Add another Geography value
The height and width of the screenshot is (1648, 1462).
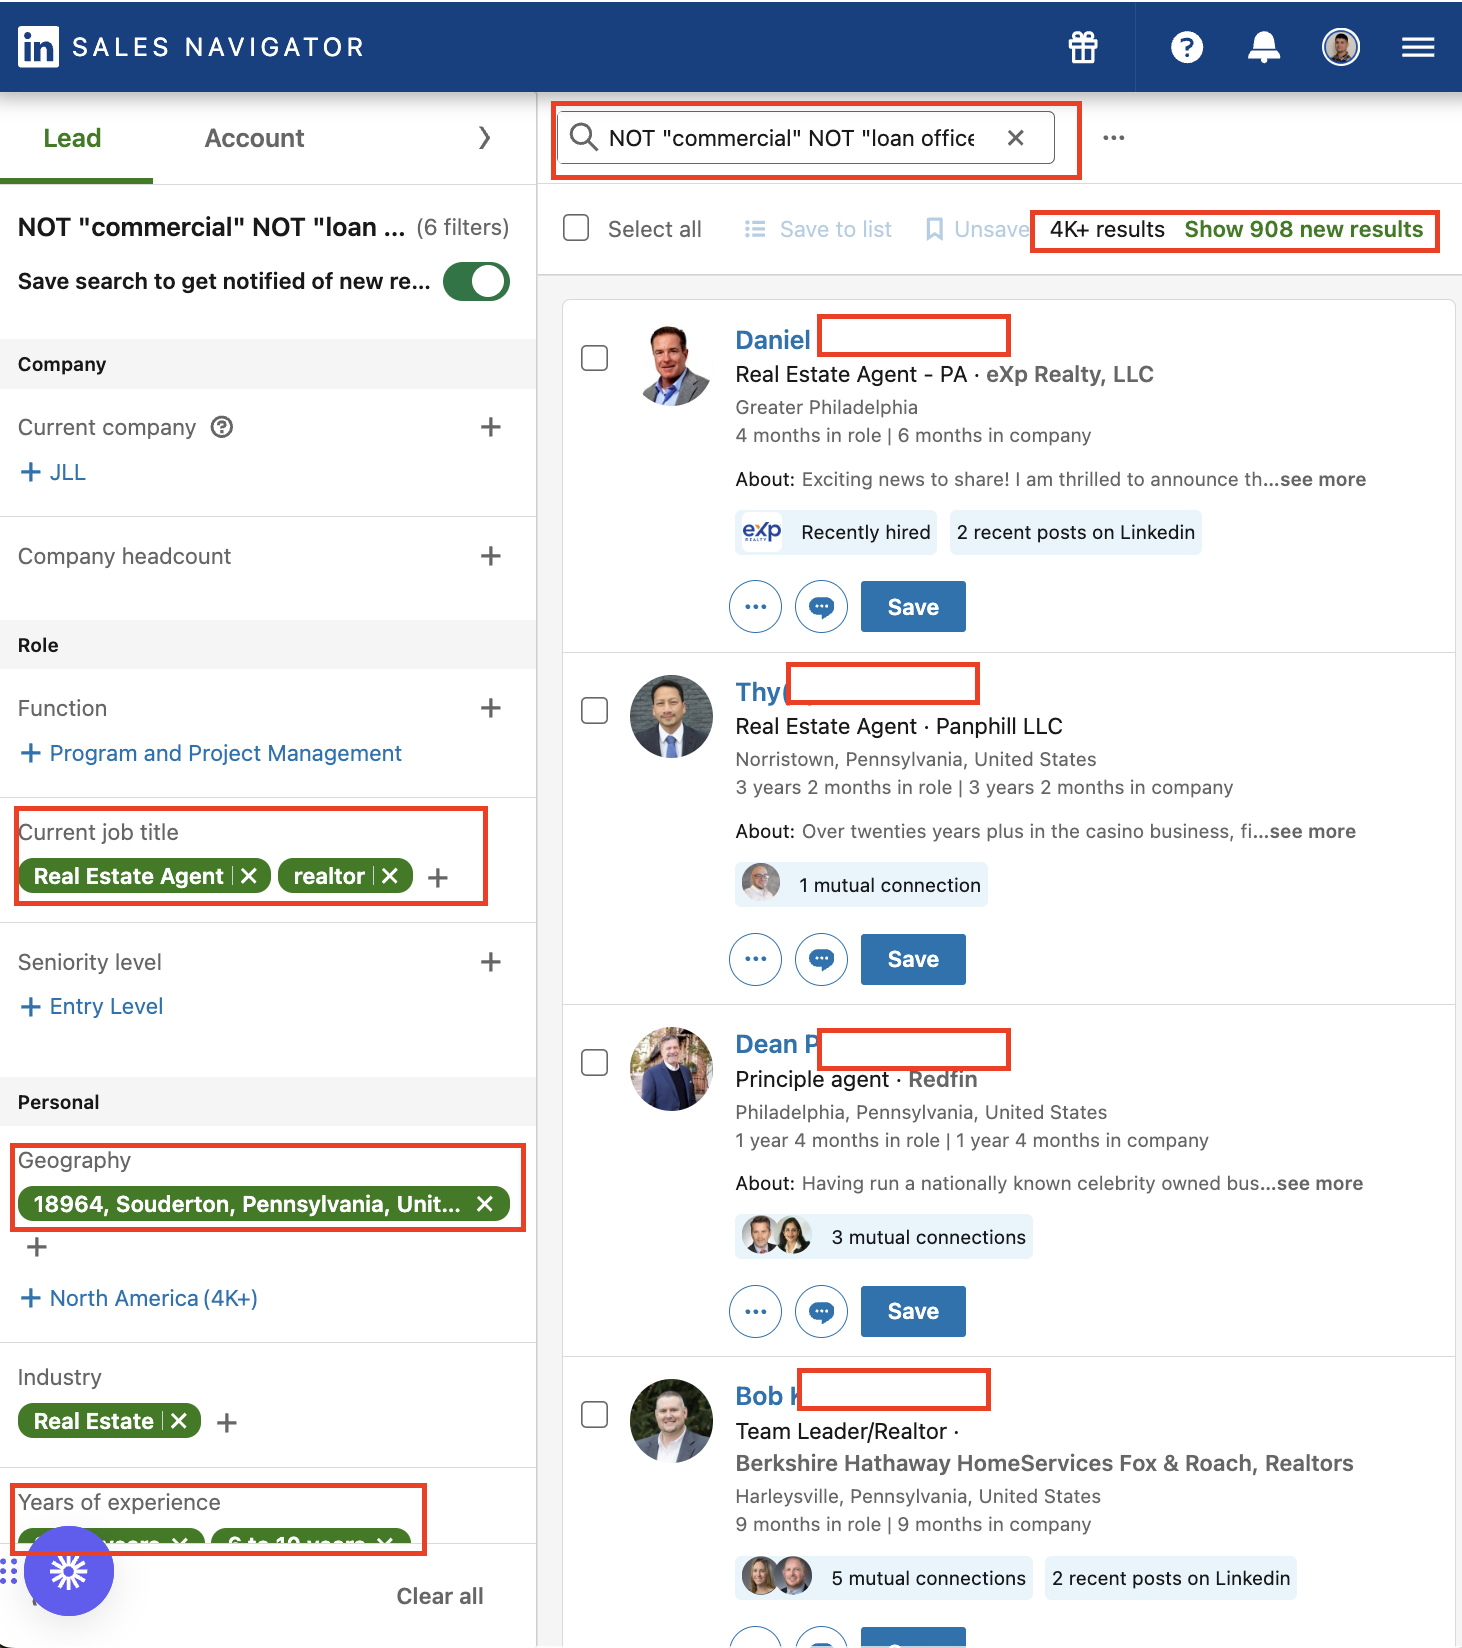click(x=37, y=1247)
